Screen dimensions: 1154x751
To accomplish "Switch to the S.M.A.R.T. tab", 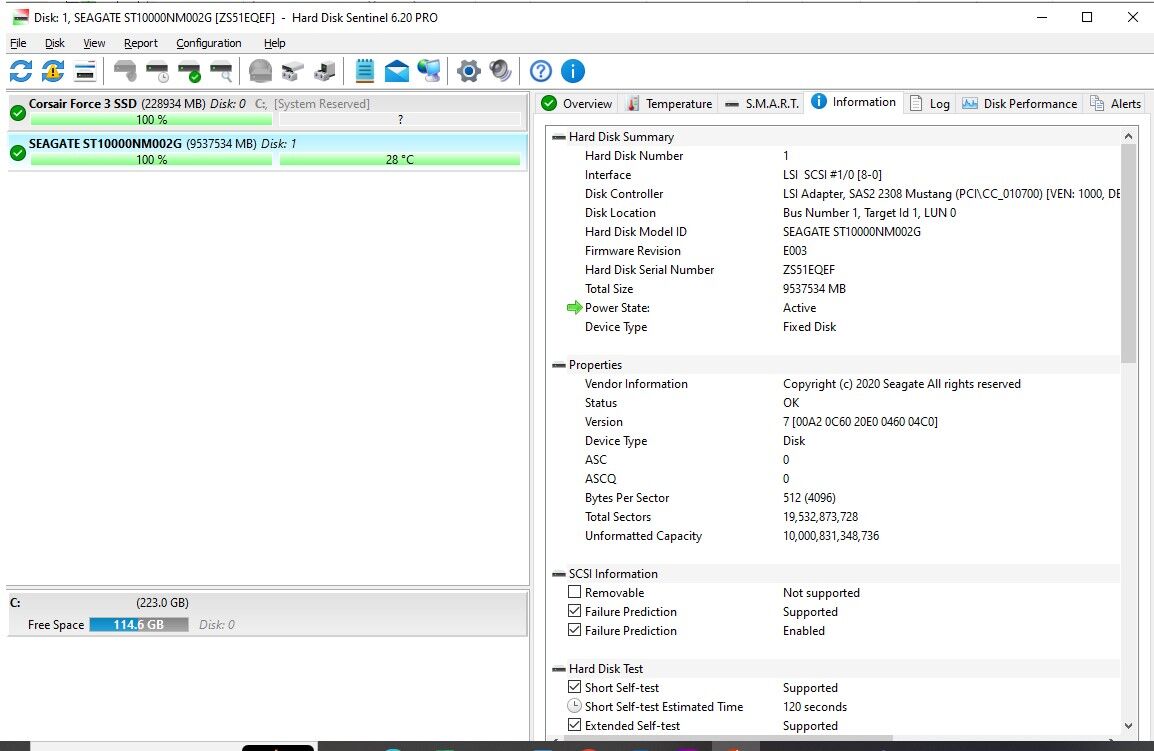I will tap(762, 104).
